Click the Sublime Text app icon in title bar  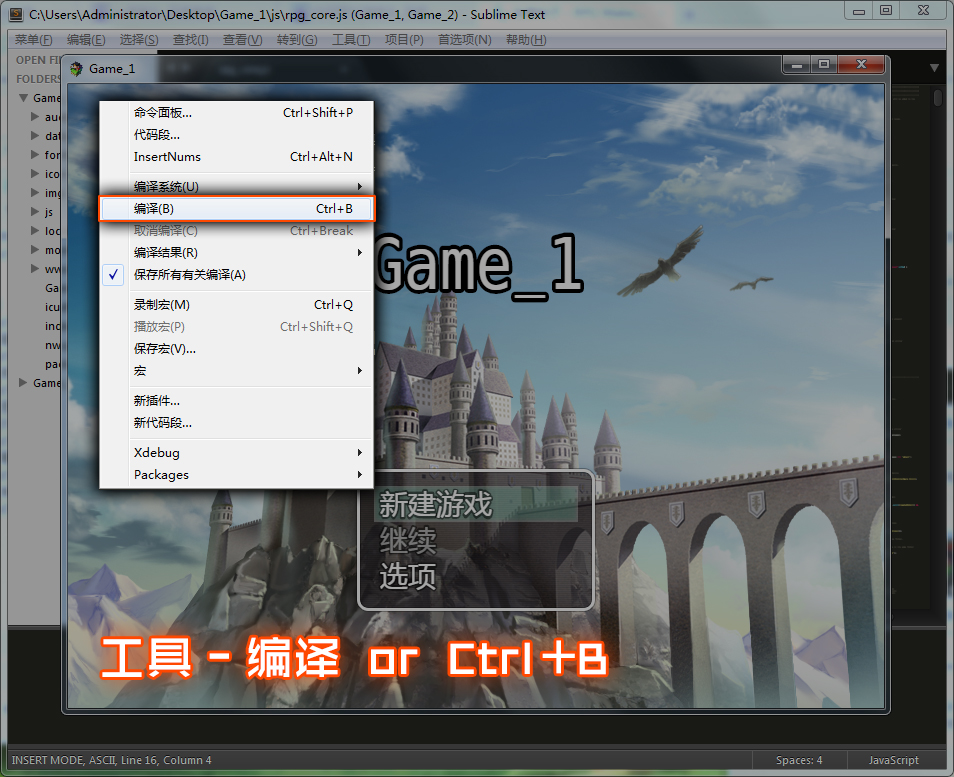click(x=16, y=14)
